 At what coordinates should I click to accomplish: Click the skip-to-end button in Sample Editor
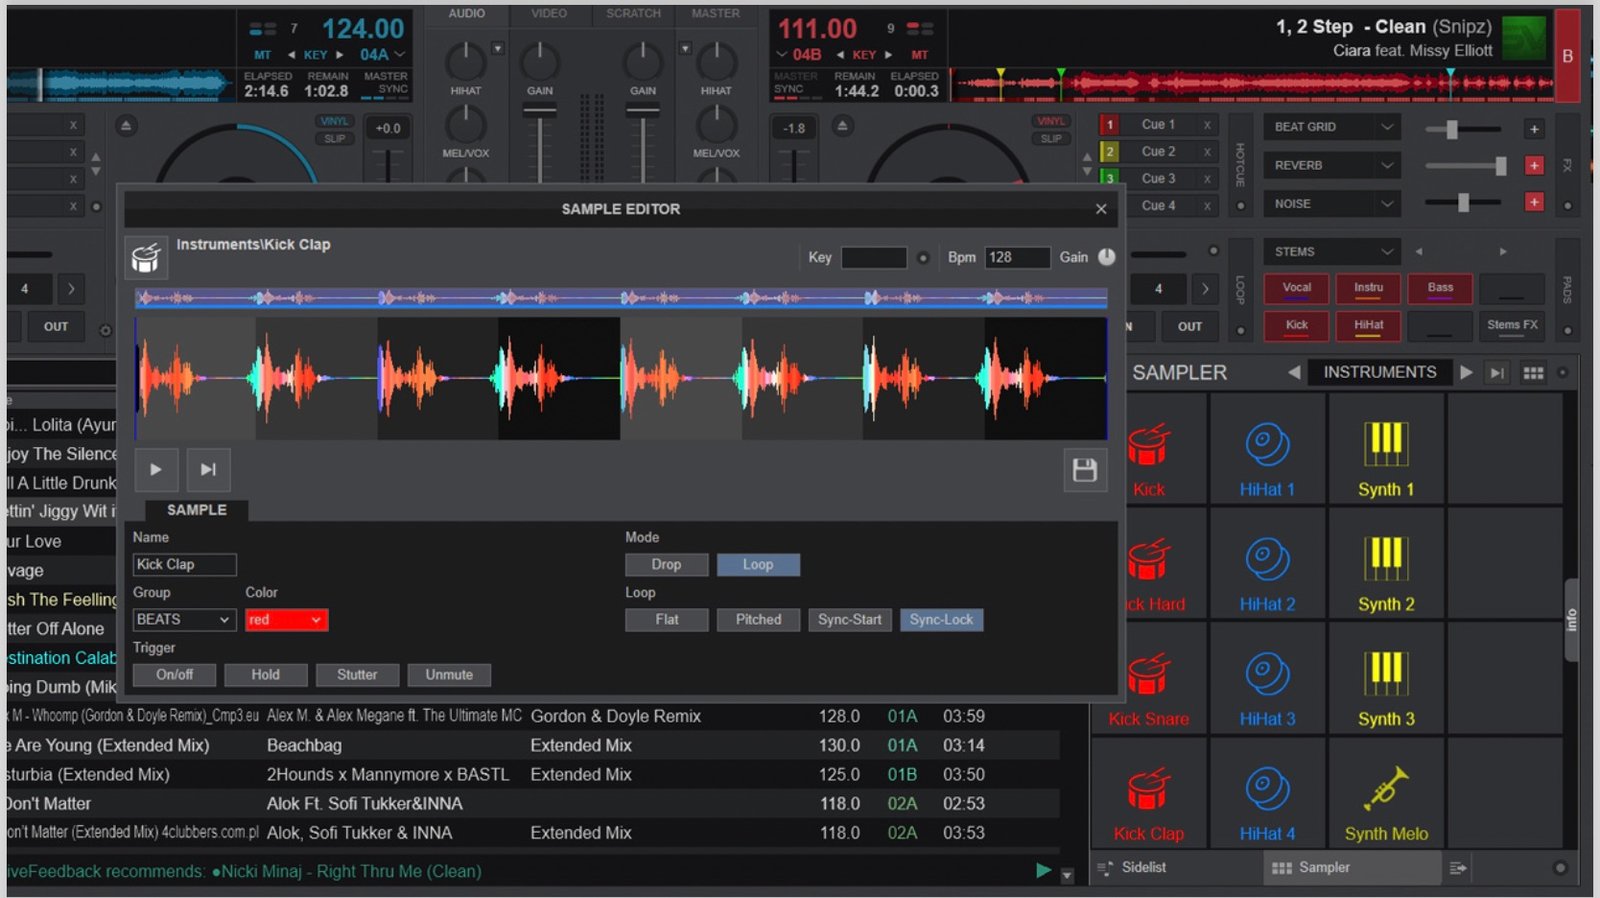208,470
